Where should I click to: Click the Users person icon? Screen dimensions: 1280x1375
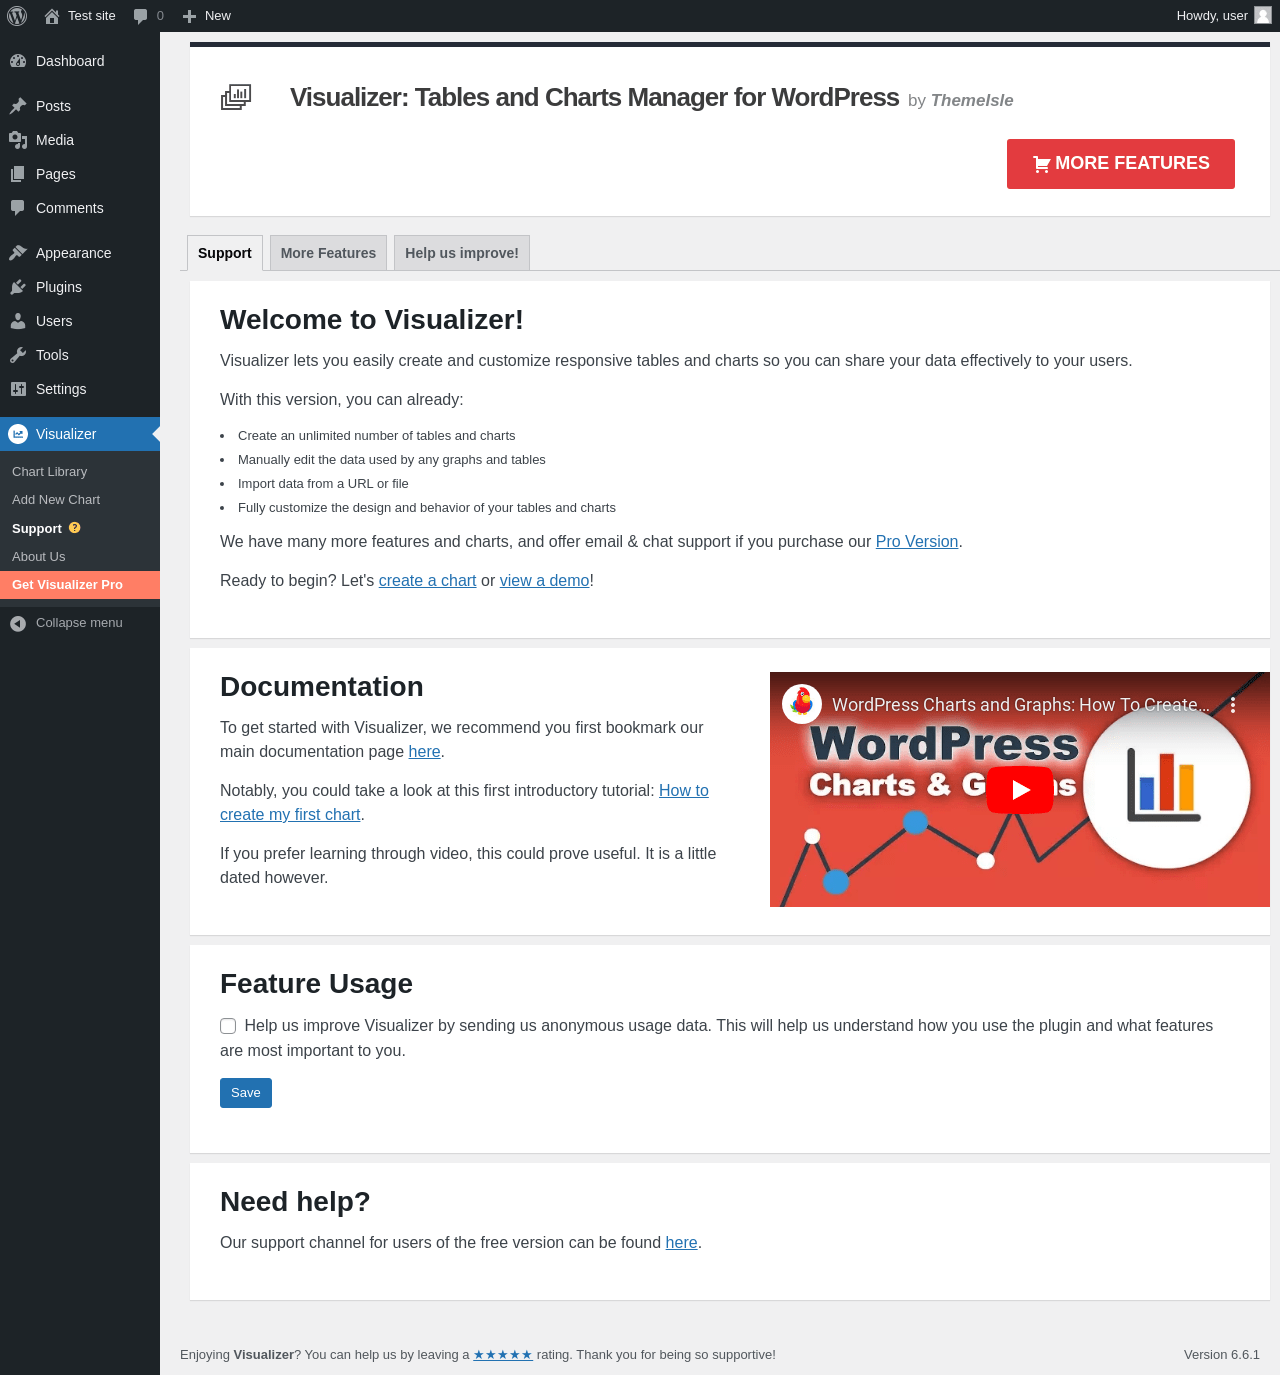coord(18,321)
